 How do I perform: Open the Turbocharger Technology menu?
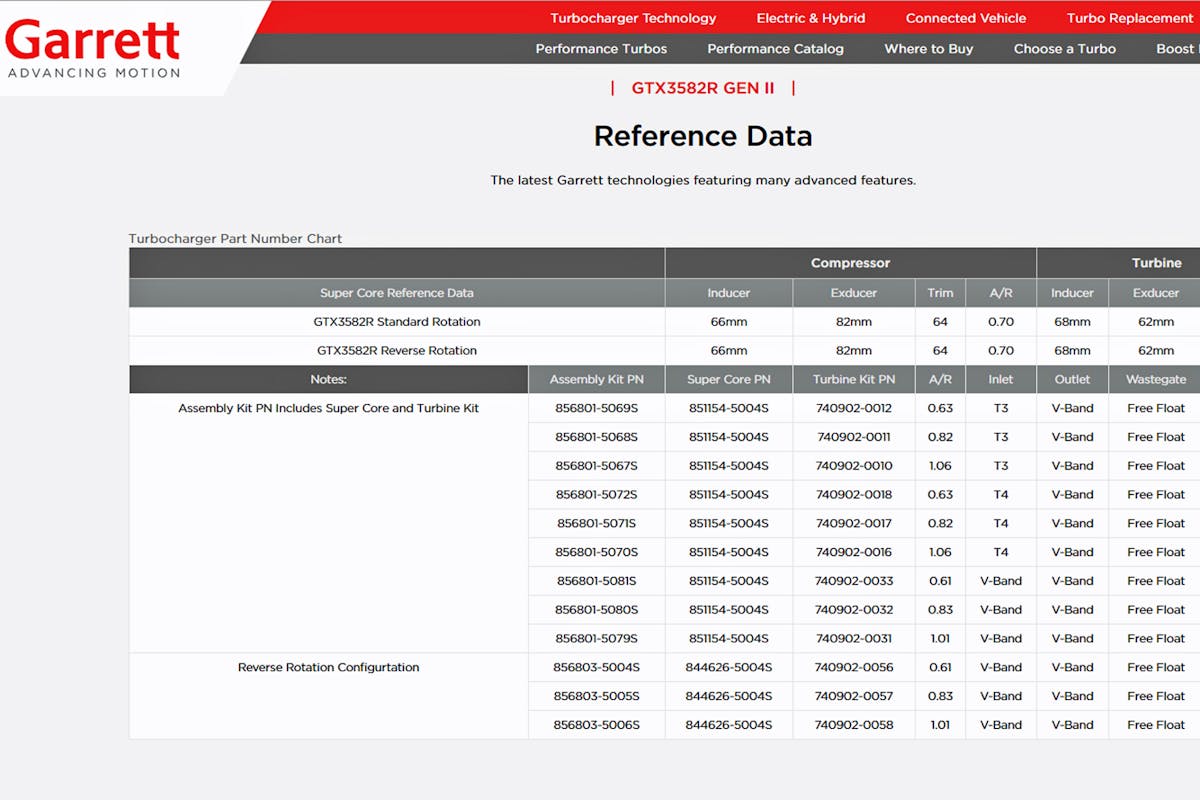(x=633, y=18)
